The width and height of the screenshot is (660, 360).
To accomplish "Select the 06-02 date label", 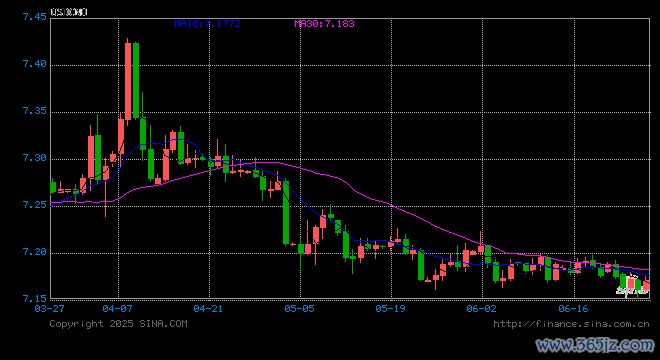I will click(482, 309).
